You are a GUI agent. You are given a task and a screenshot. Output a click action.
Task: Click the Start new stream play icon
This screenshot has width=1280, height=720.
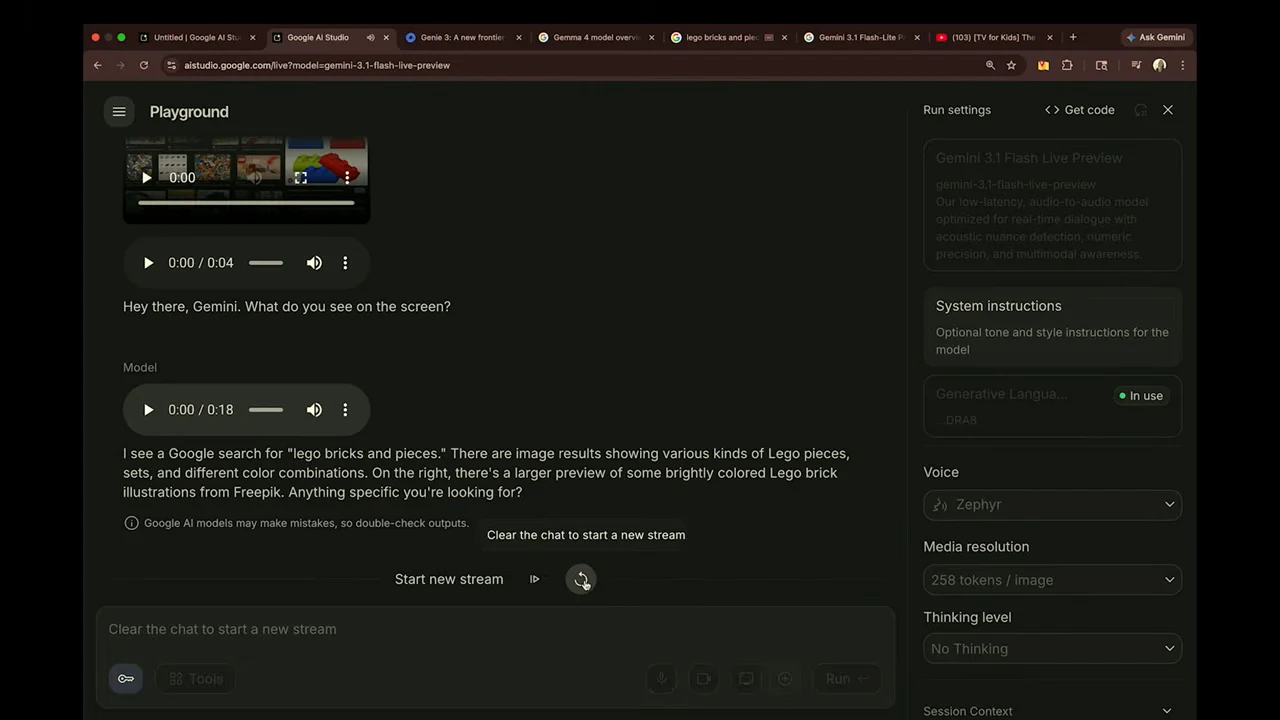tap(535, 579)
